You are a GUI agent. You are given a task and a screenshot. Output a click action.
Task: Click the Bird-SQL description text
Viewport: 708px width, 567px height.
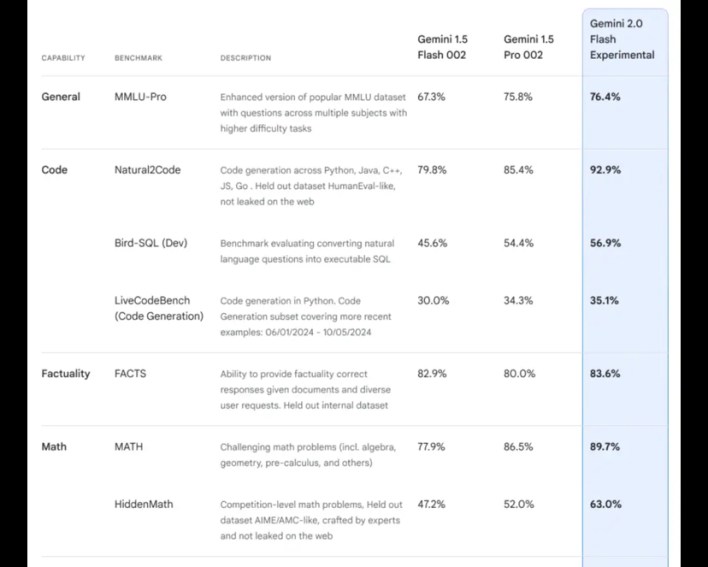[307, 251]
